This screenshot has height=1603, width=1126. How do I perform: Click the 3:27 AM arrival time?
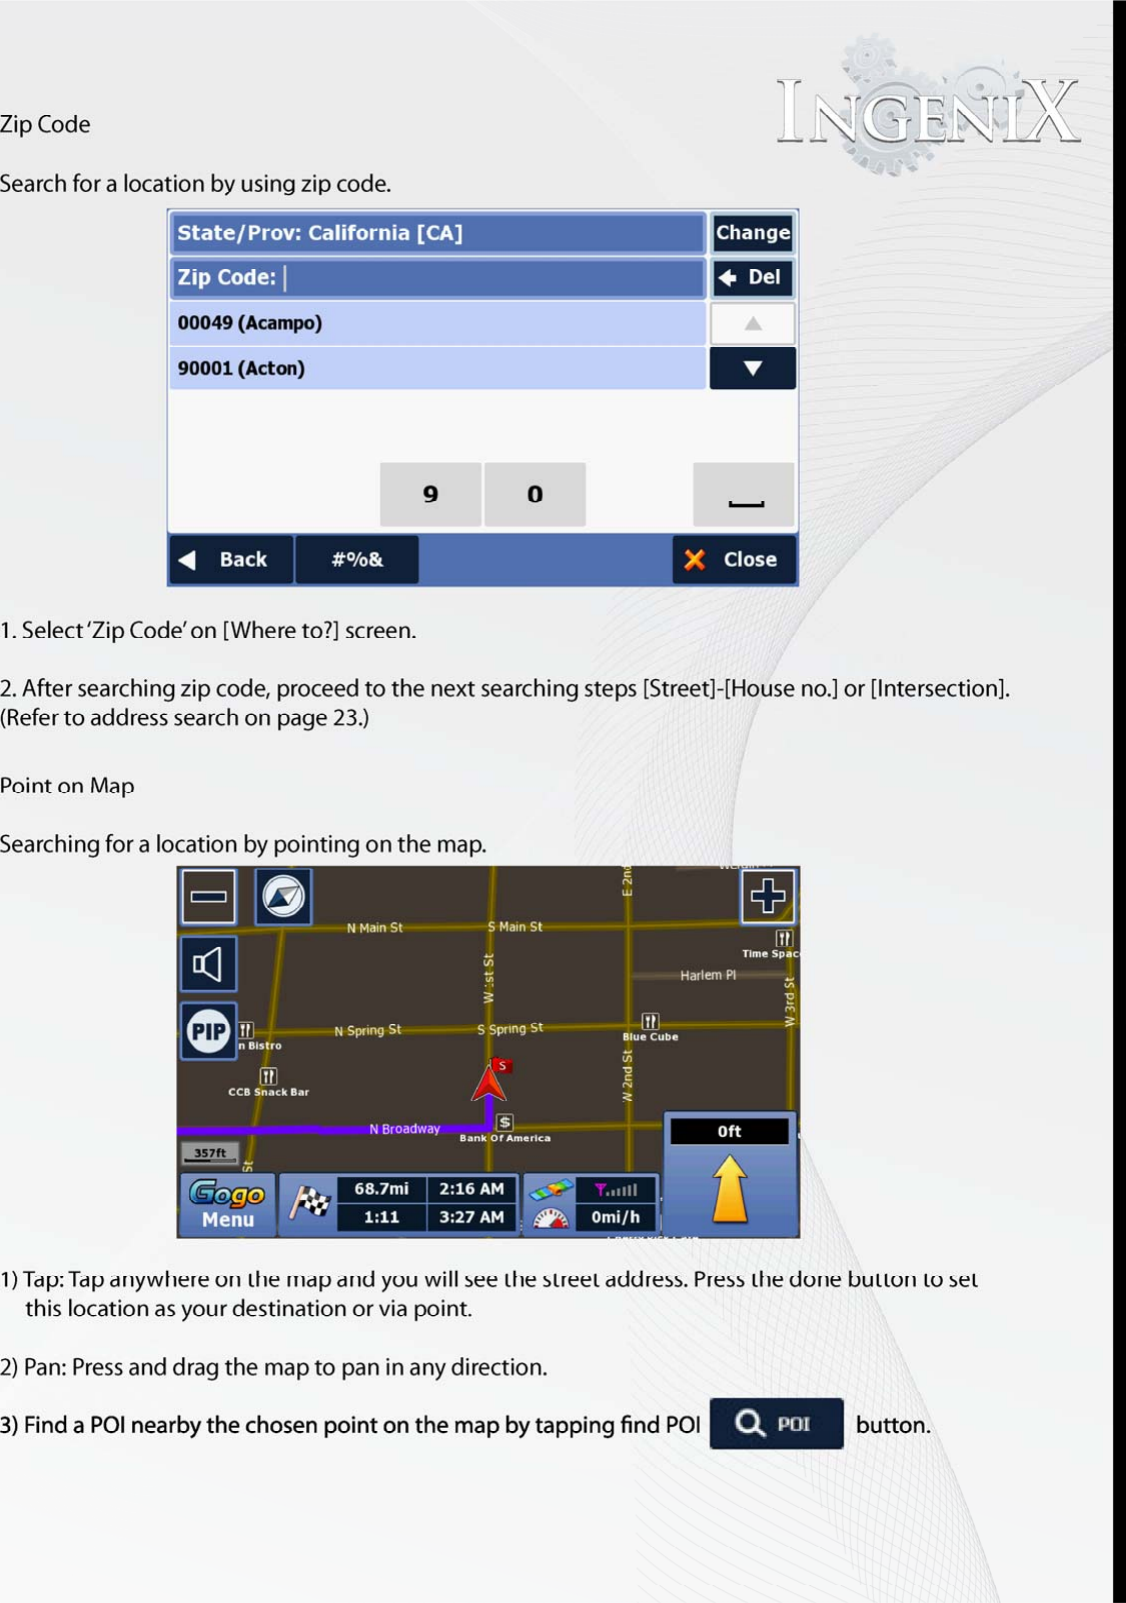pos(472,1217)
